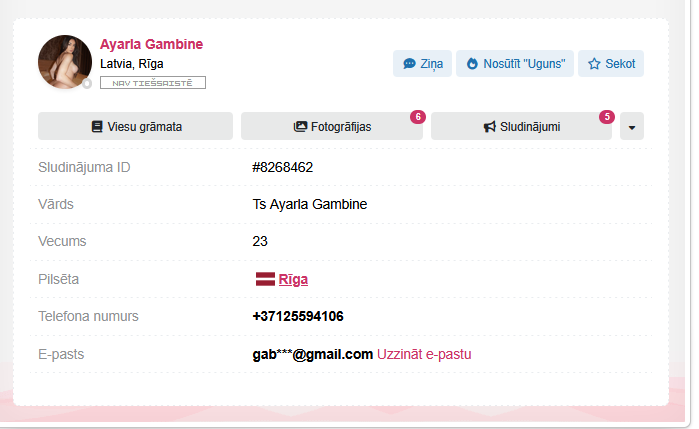Click the offline status dot on avatar
Viewport: 699px width, 429px height.
coord(87,84)
